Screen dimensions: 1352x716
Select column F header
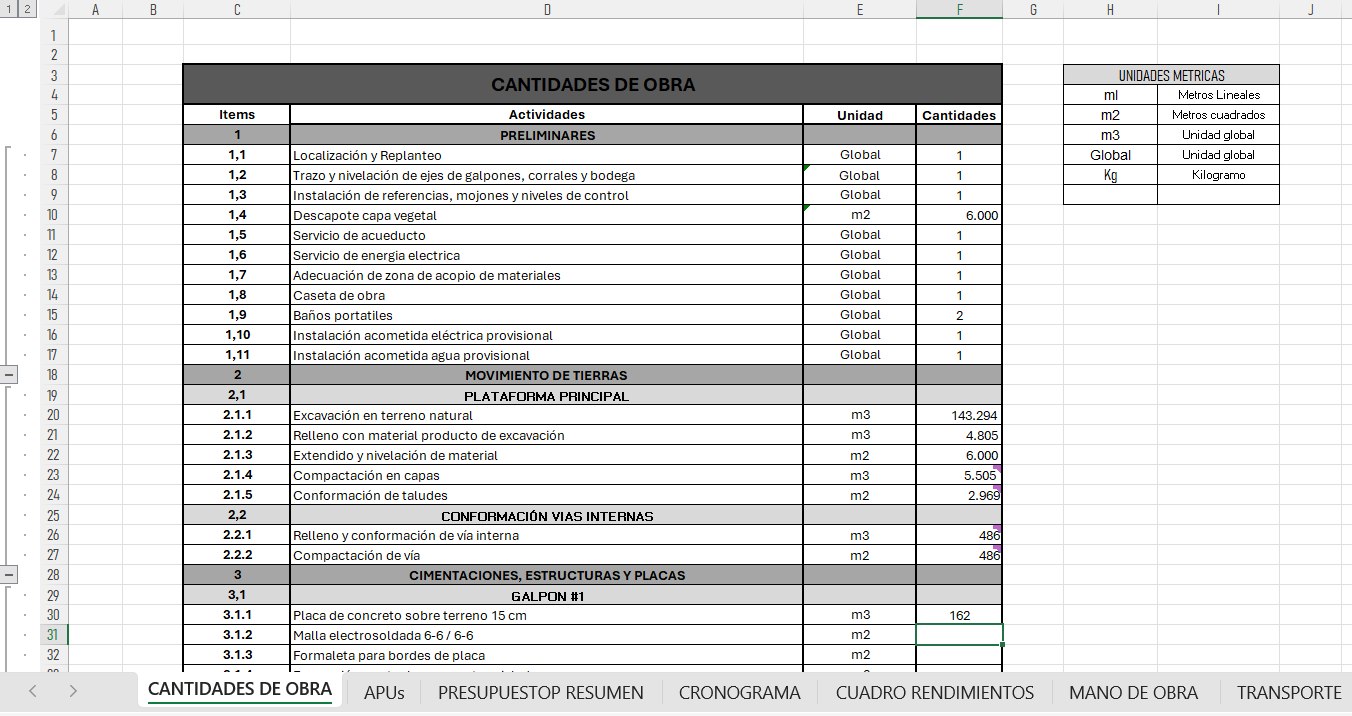[959, 9]
